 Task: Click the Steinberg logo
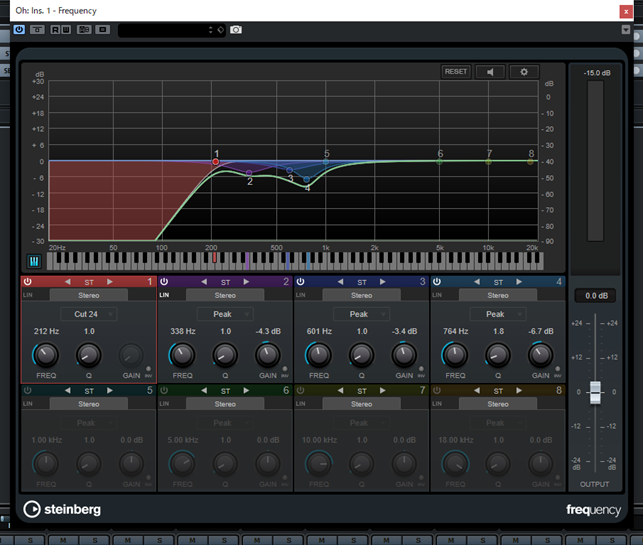coord(62,509)
